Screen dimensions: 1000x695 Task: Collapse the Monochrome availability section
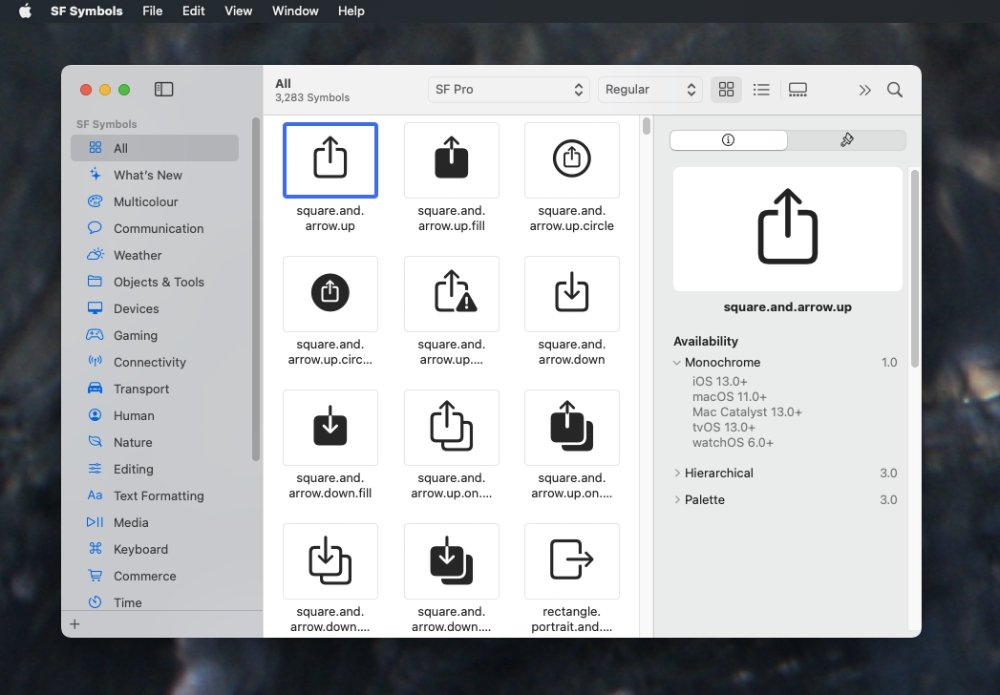point(677,363)
